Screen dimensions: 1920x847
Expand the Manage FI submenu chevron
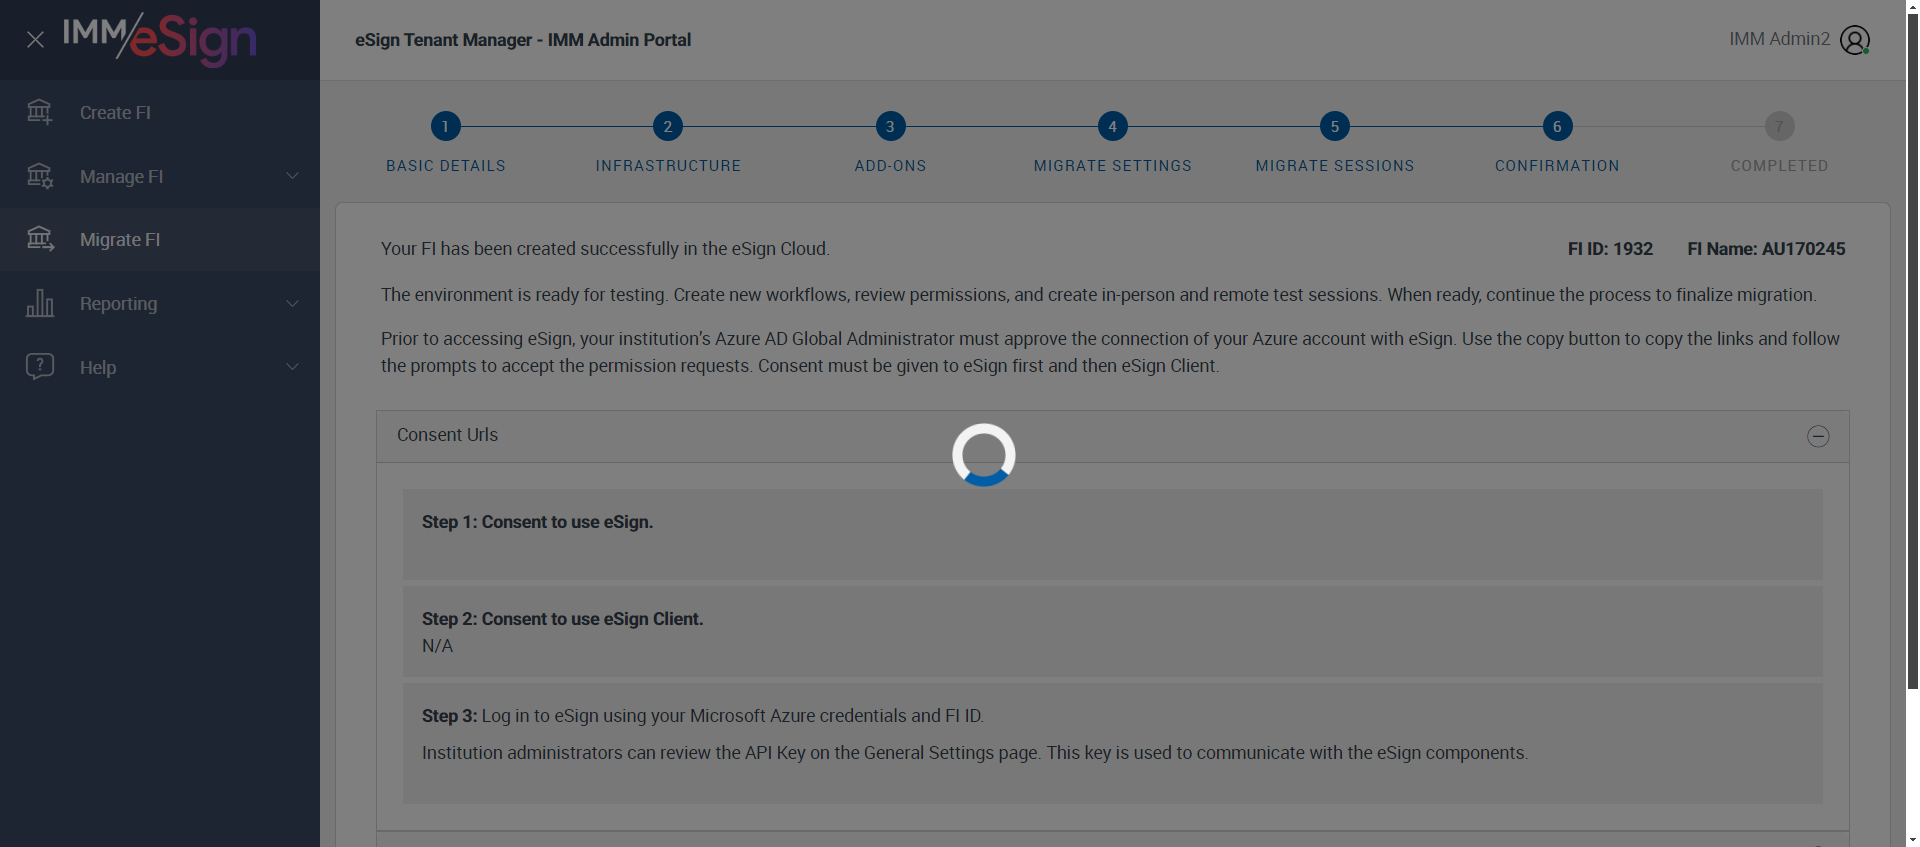pos(292,176)
